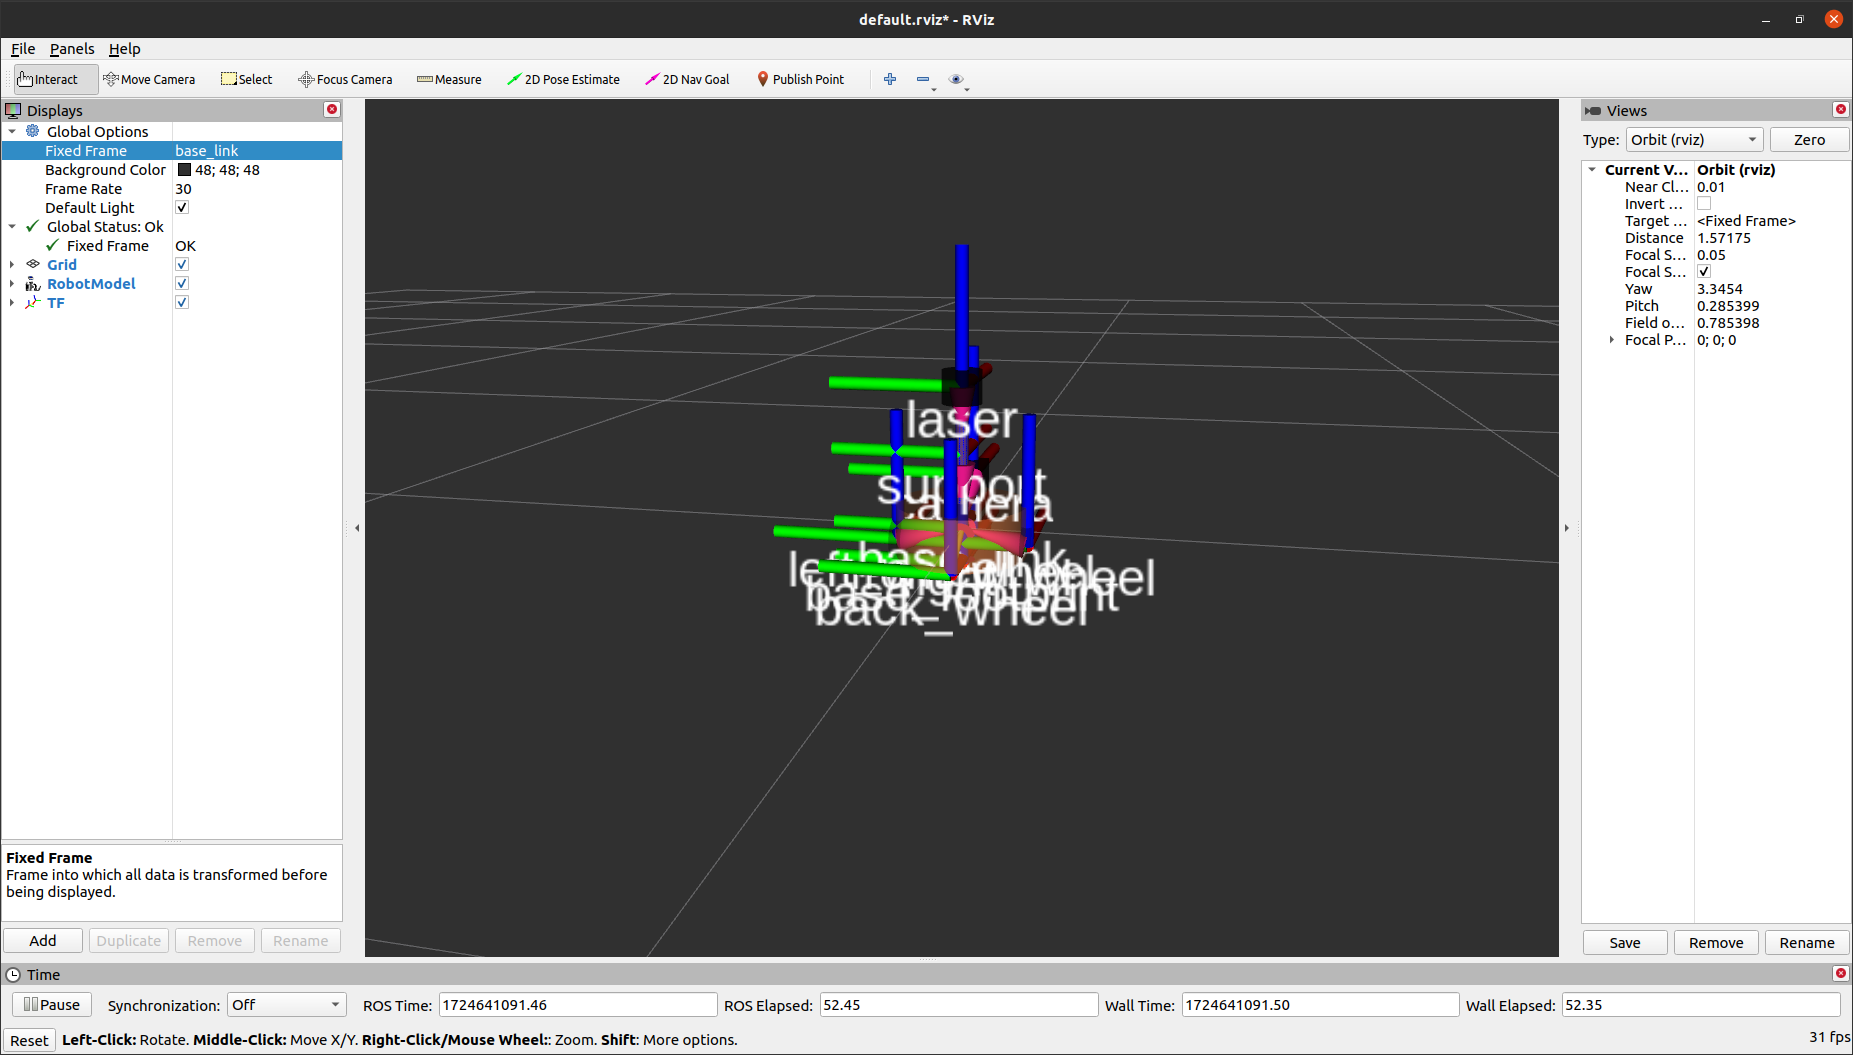Disable the Grid display checkbox
Screen dimensions: 1853x1055
(182, 265)
